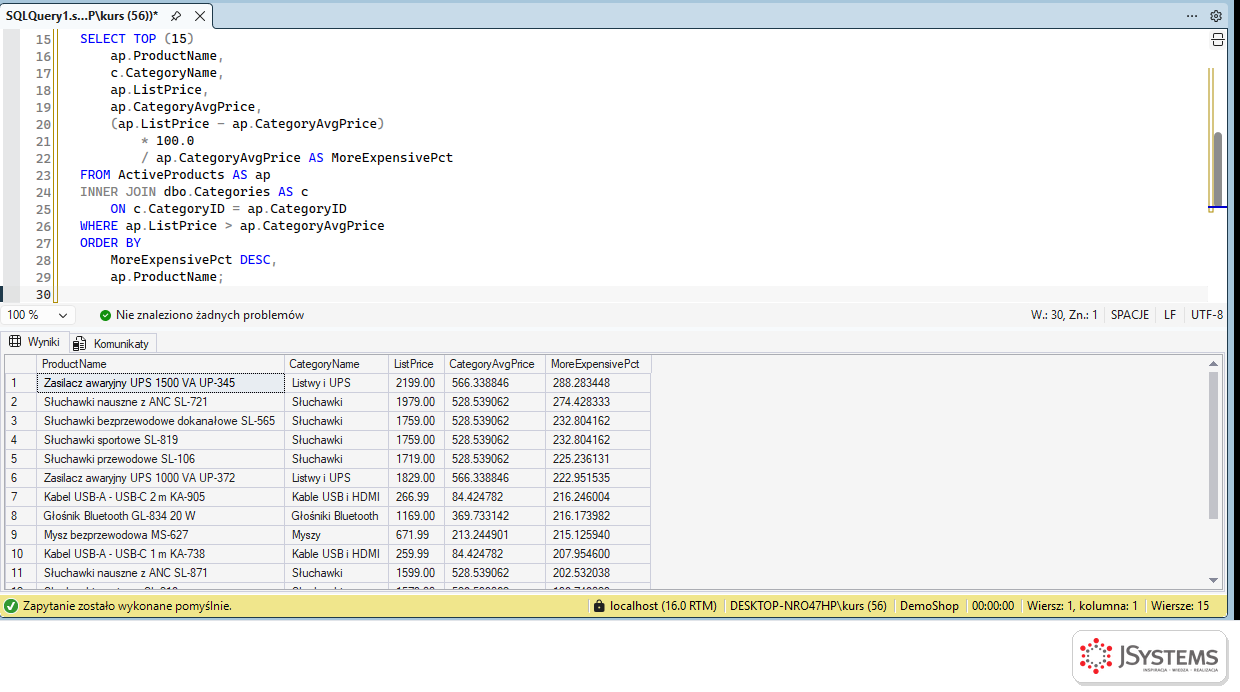This screenshot has height=692, width=1240.
Task: Pin the SQLQuery1 document tab
Action: tap(176, 16)
